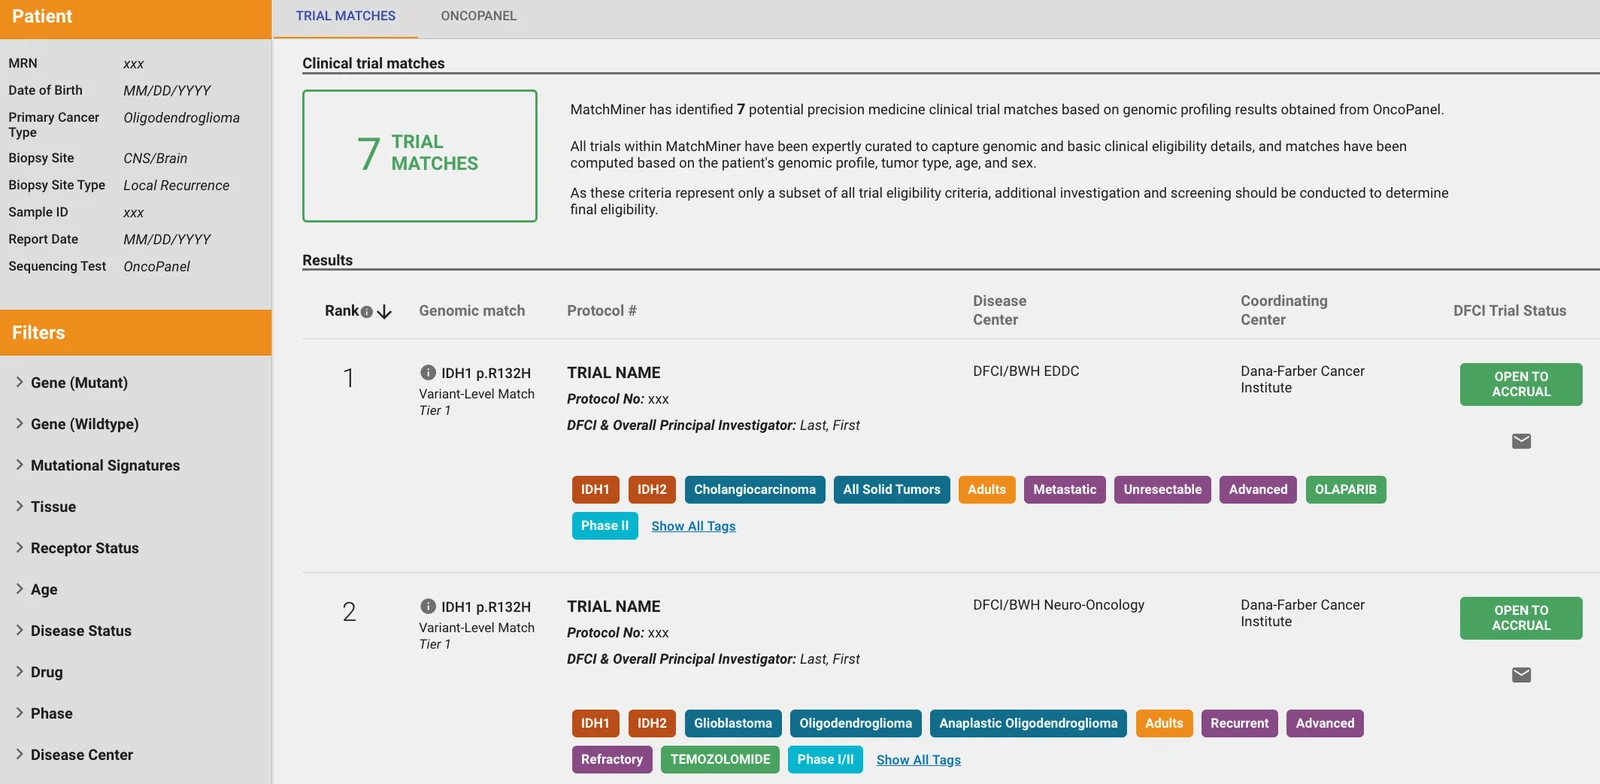Click Open to Accrual button for rank 2
Viewport: 1600px width, 784px height.
pos(1521,618)
